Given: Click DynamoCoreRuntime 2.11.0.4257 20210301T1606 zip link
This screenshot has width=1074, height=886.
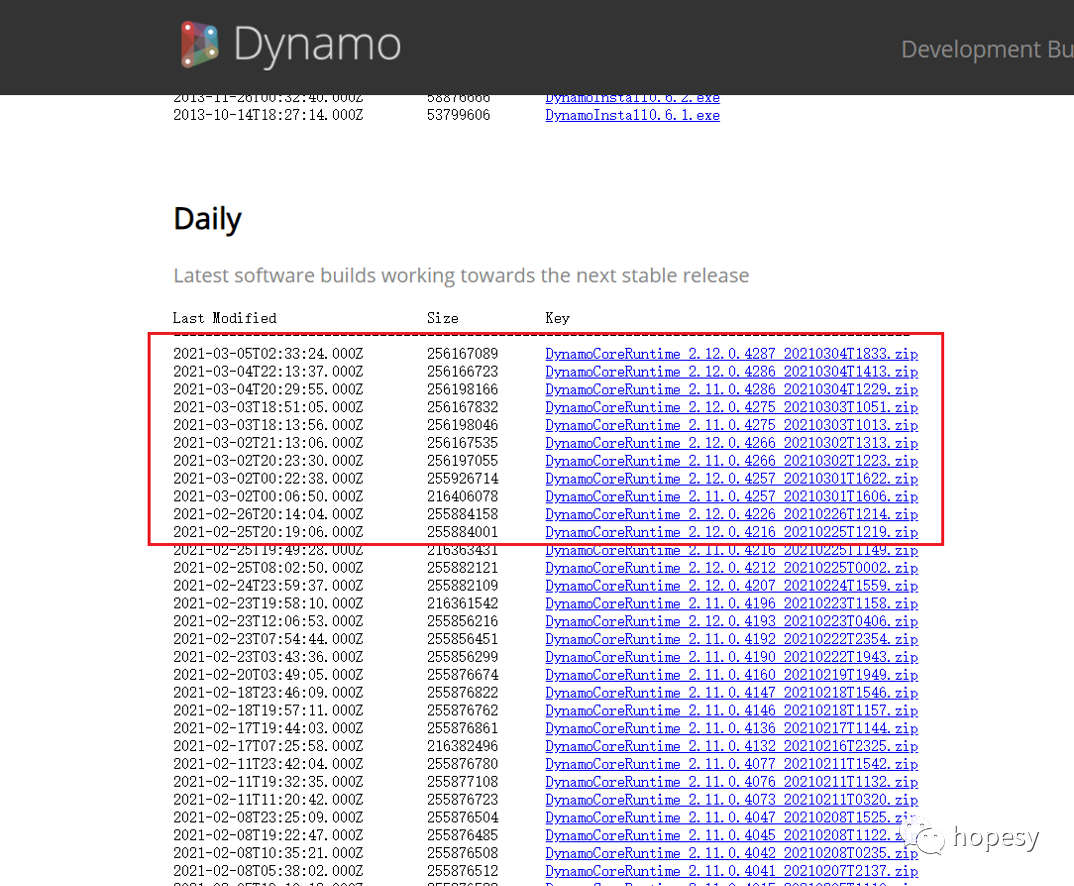Looking at the screenshot, I should tap(731, 497).
